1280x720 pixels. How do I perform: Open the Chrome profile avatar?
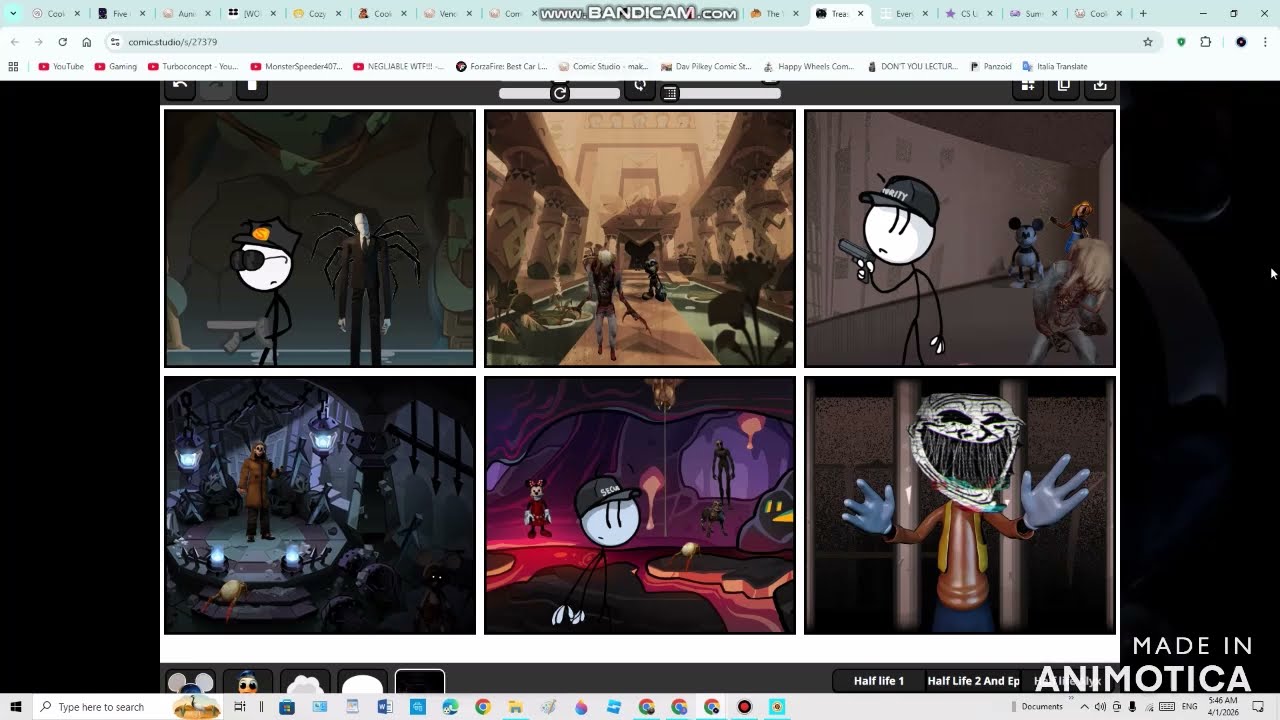(1241, 42)
